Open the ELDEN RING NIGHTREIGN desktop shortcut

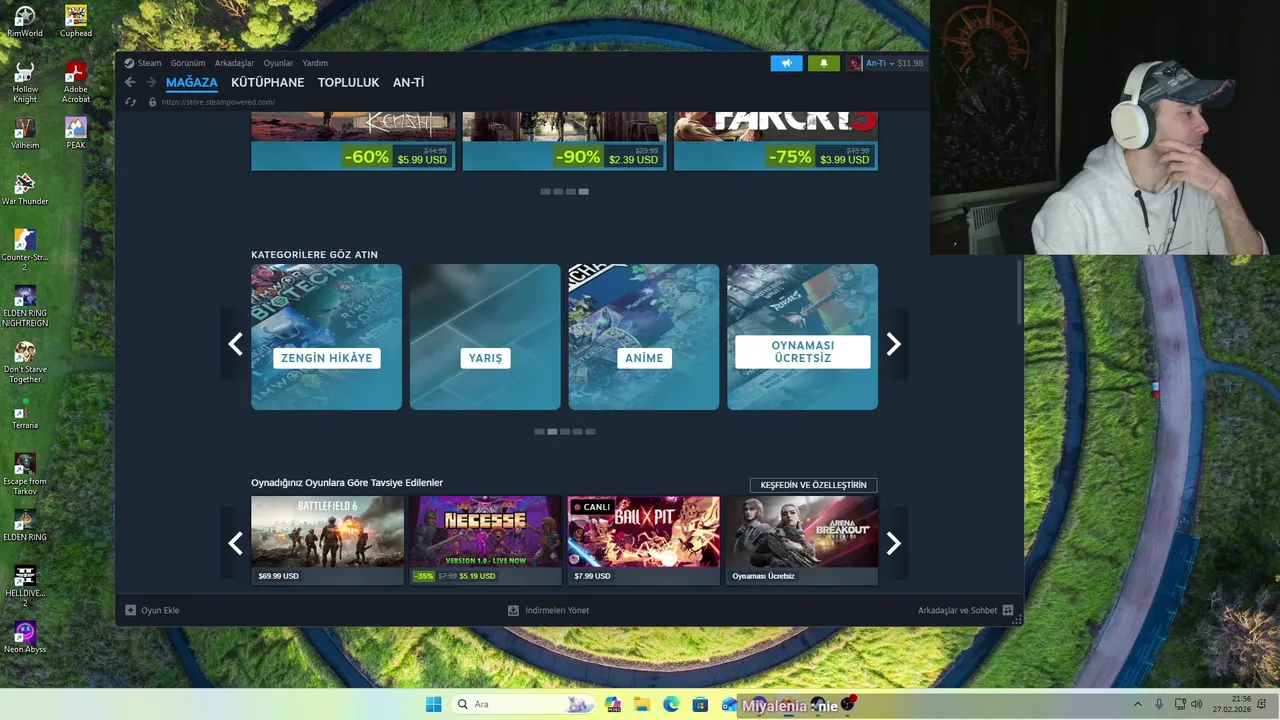(24, 306)
